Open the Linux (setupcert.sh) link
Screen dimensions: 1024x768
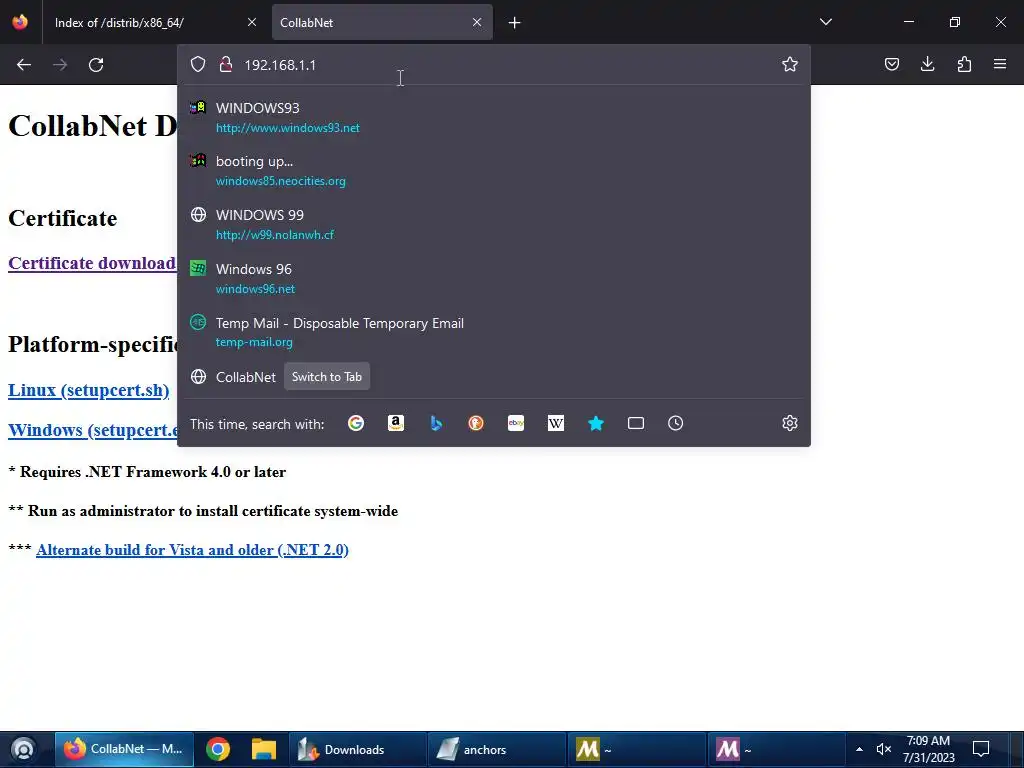click(x=89, y=390)
